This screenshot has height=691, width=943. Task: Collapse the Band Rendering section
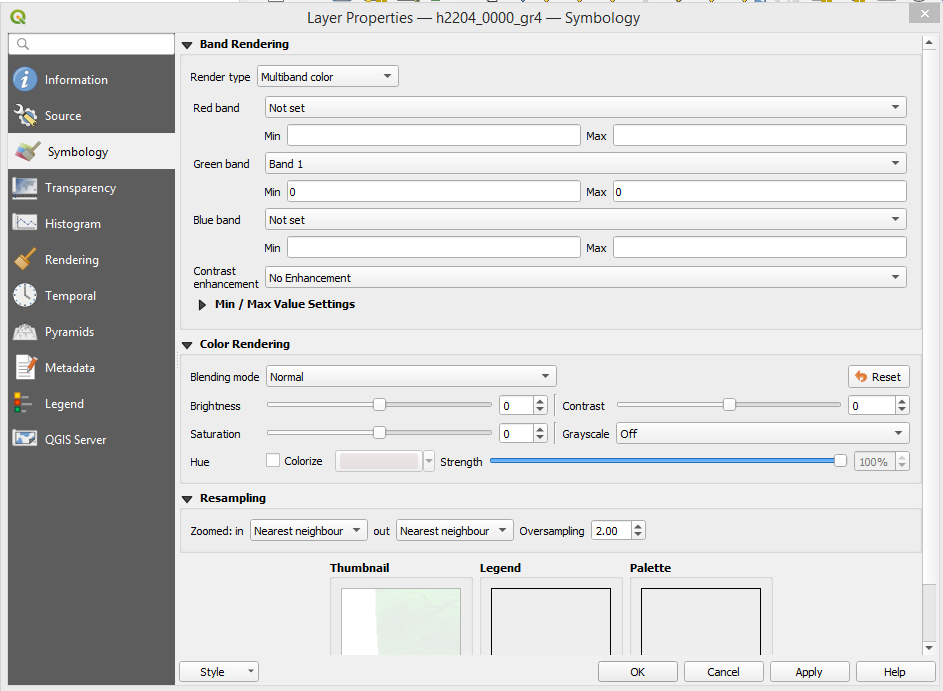[187, 45]
